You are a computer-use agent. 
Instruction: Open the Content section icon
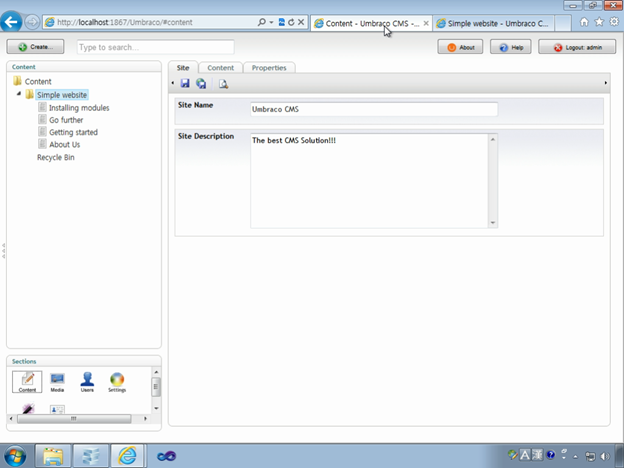pos(27,382)
